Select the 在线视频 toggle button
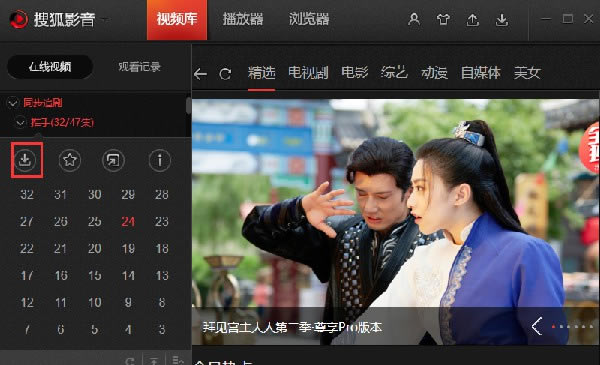 pyautogui.click(x=50, y=67)
